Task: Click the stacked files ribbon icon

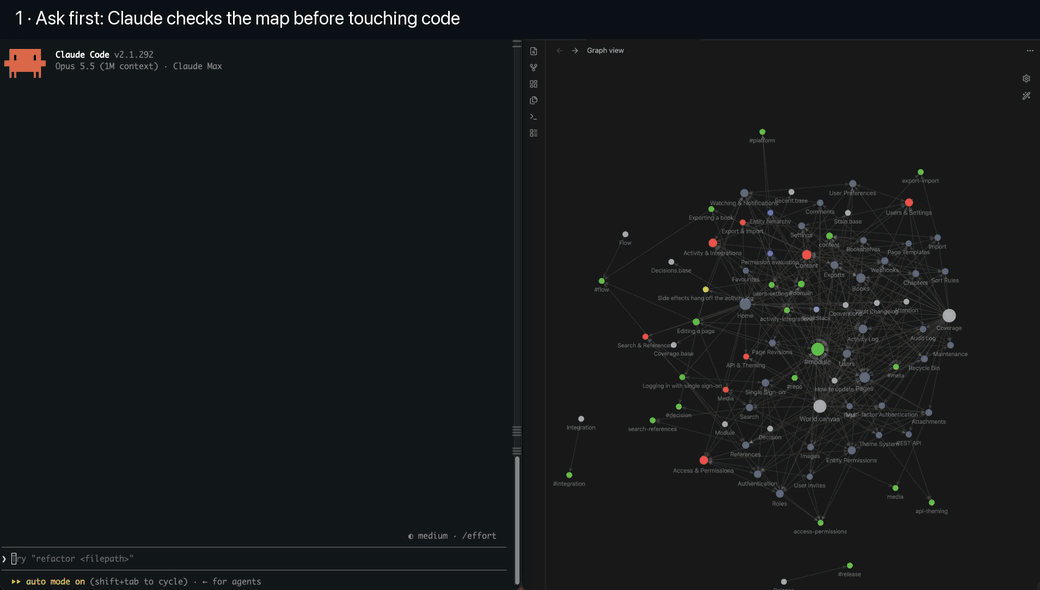Action: pos(533,101)
